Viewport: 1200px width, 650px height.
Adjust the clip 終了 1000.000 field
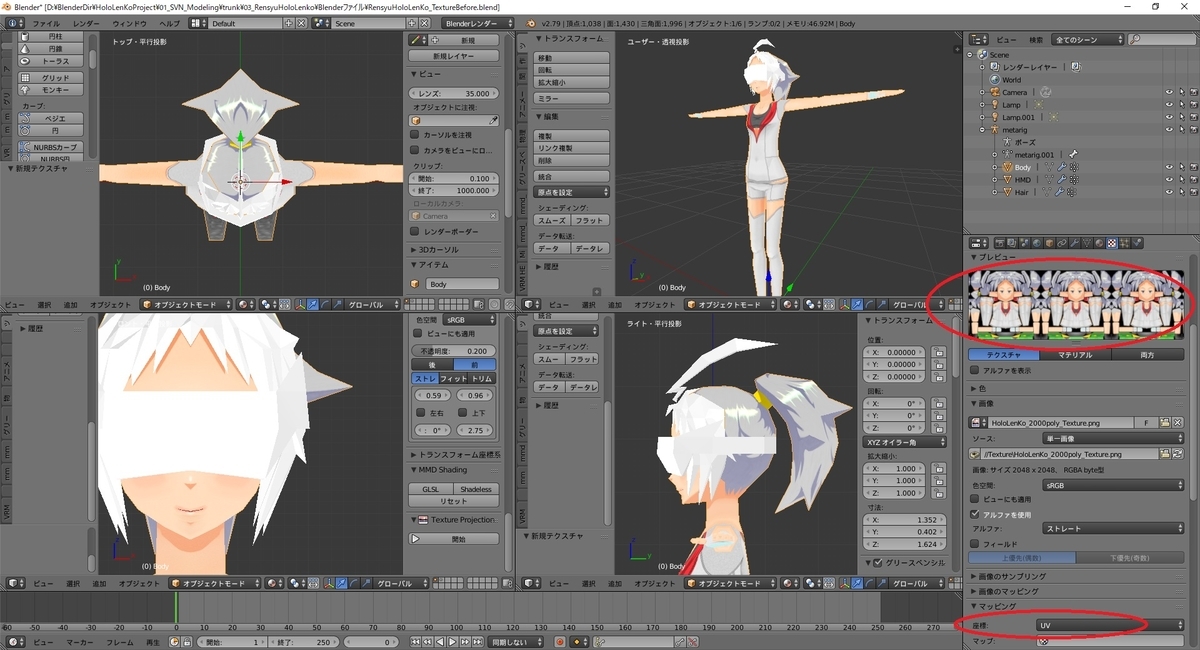pos(456,190)
